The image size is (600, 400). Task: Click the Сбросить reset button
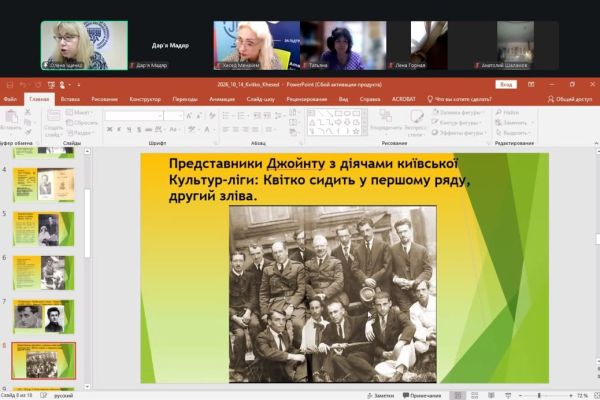click(x=82, y=123)
